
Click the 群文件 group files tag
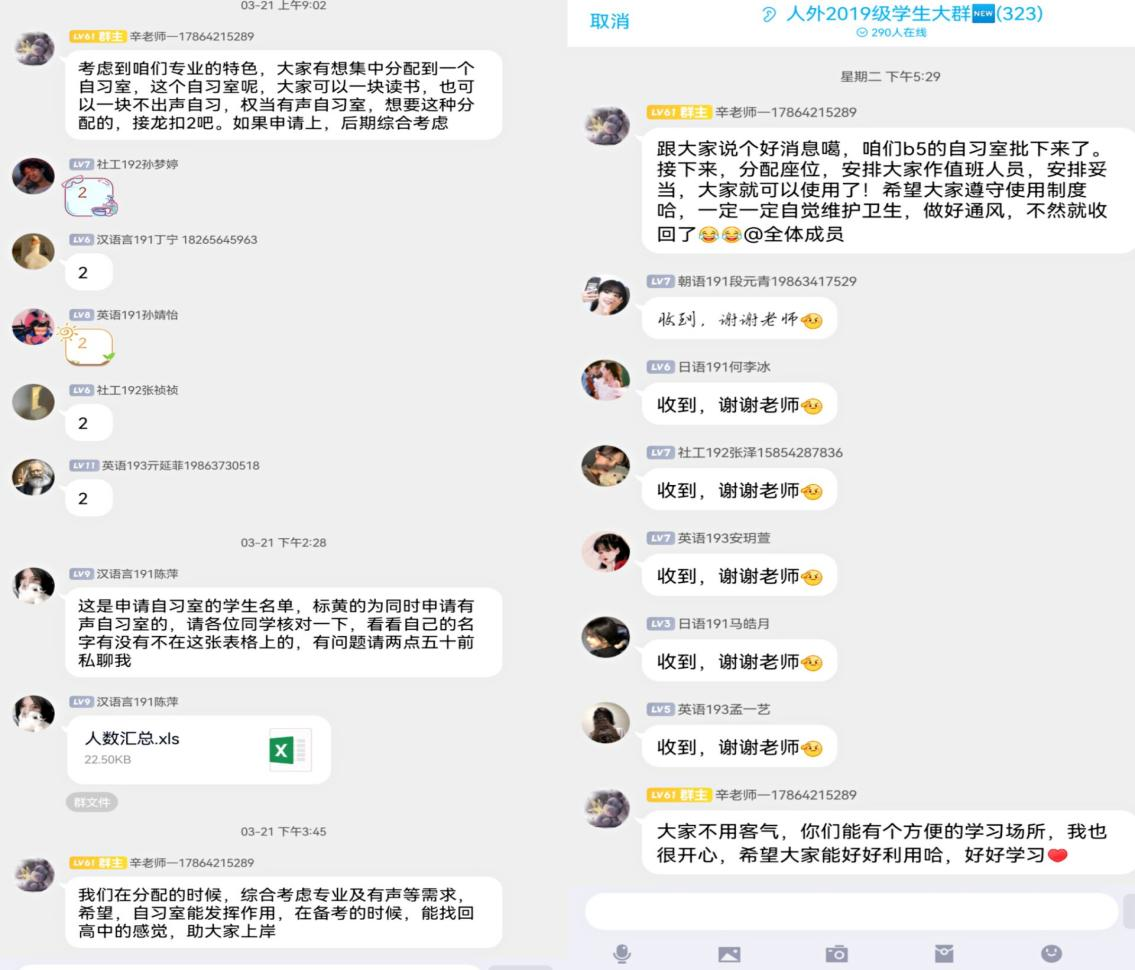pos(92,802)
